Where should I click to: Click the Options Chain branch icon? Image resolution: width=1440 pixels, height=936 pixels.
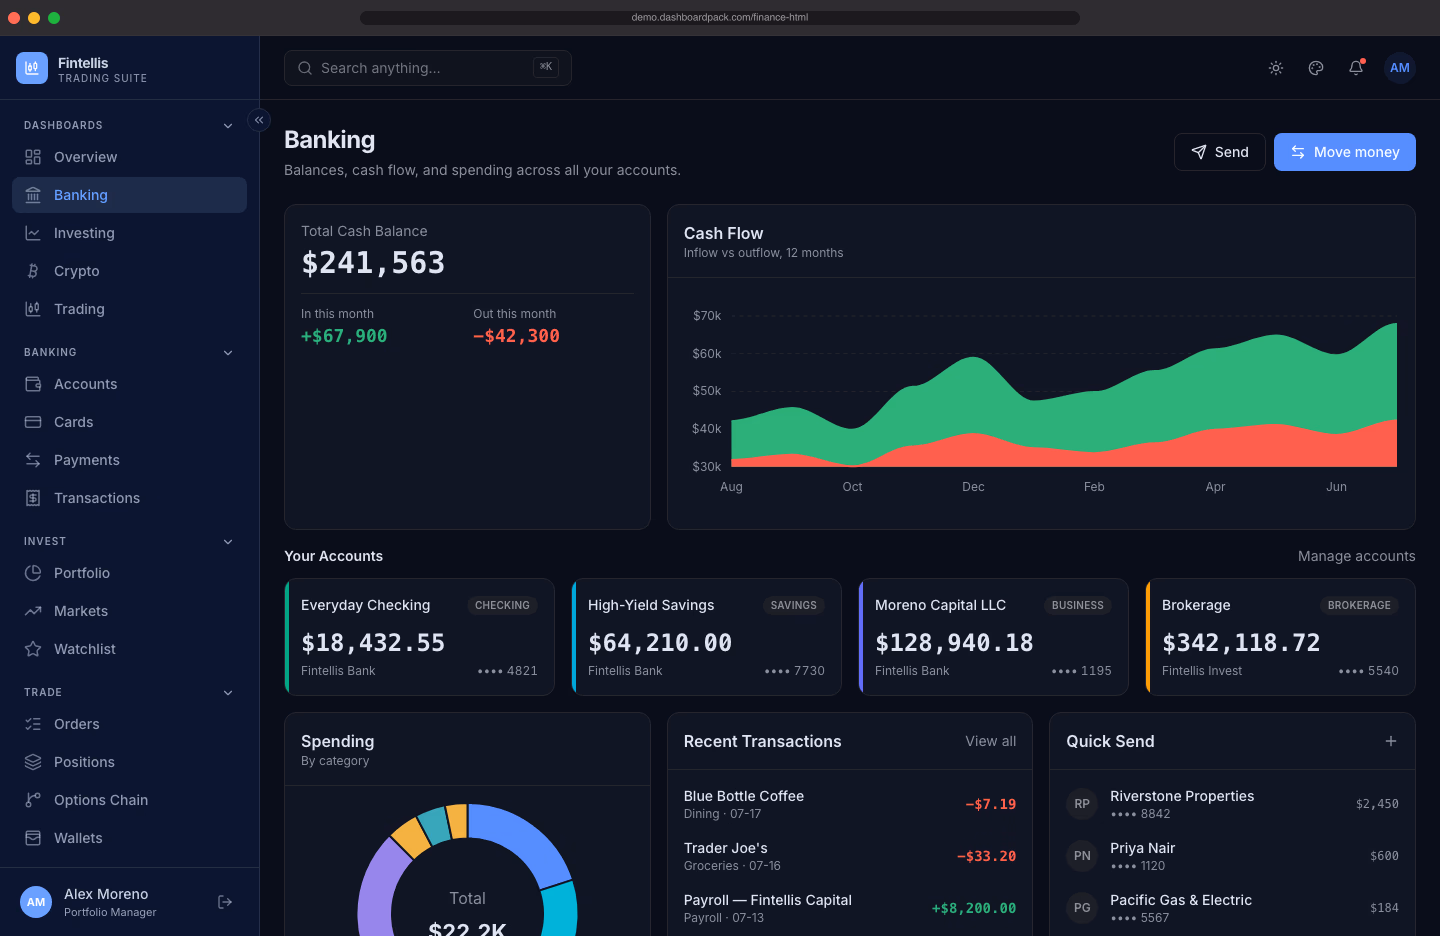pyautogui.click(x=33, y=800)
